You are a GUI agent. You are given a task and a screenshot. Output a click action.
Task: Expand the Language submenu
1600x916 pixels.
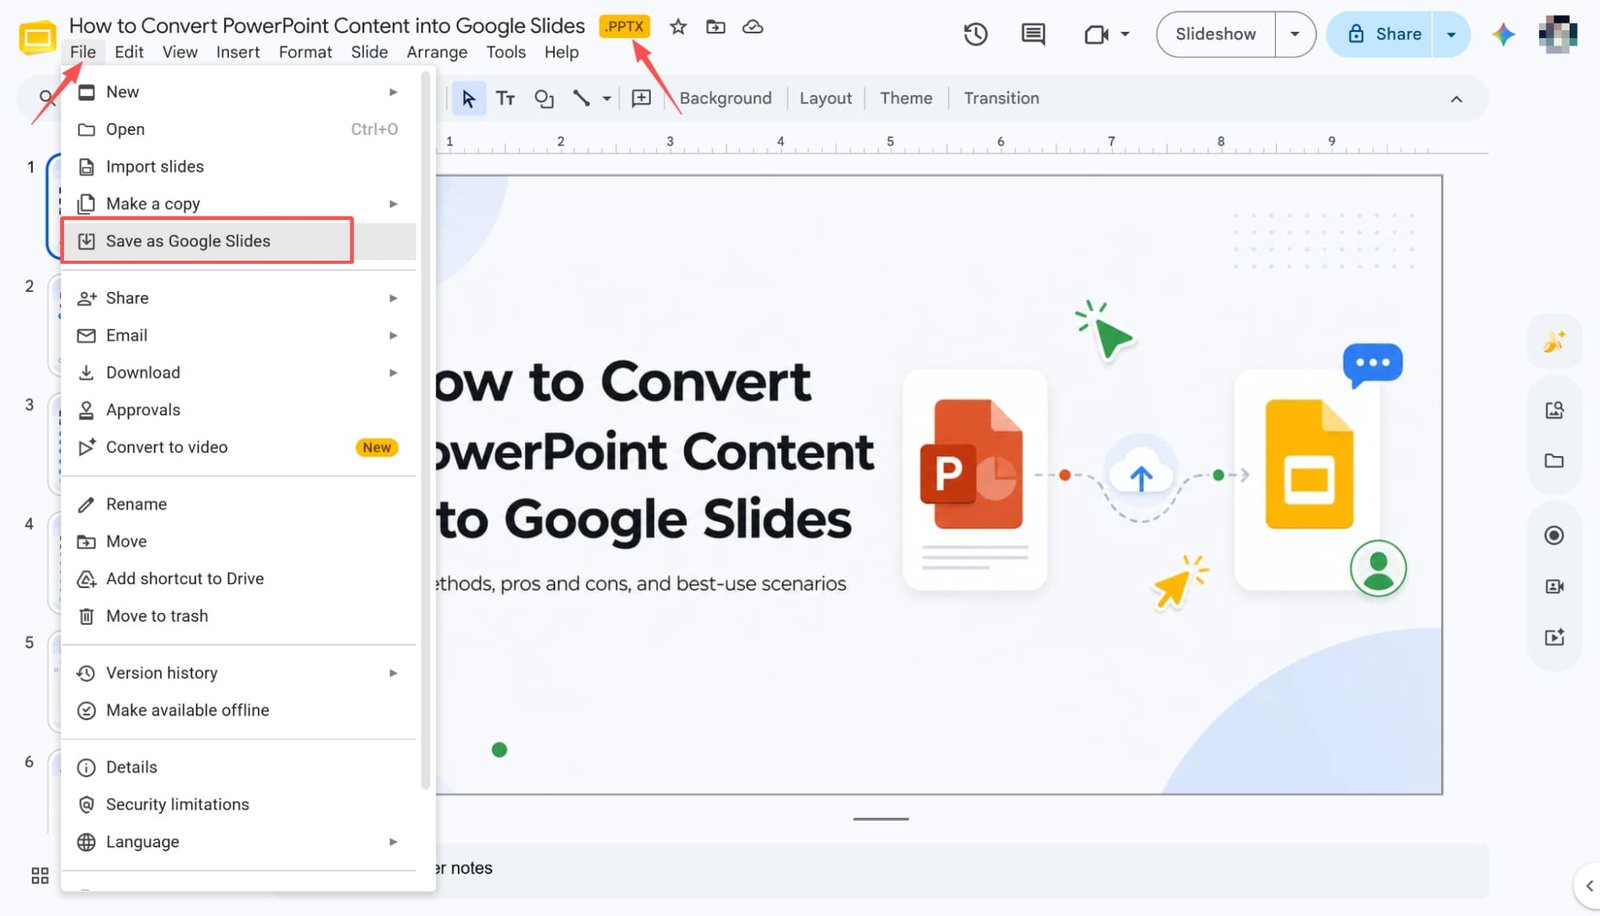click(x=393, y=842)
